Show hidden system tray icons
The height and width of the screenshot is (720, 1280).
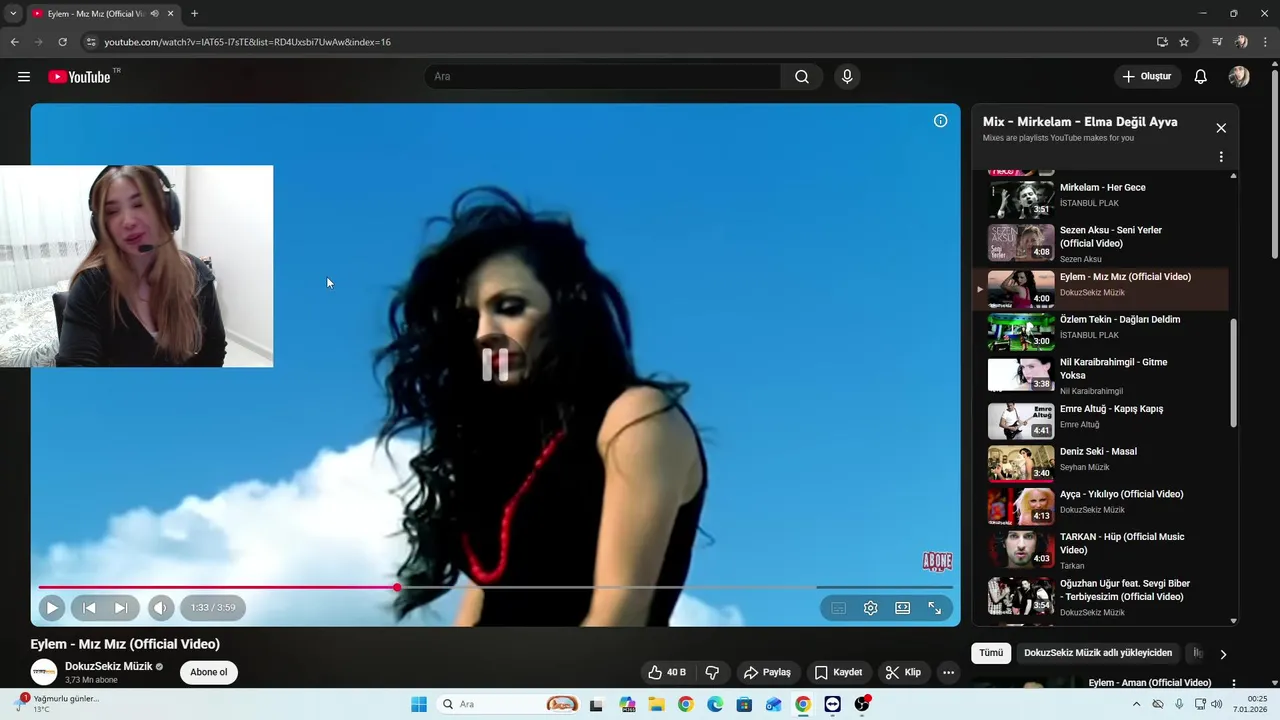[x=1136, y=704]
